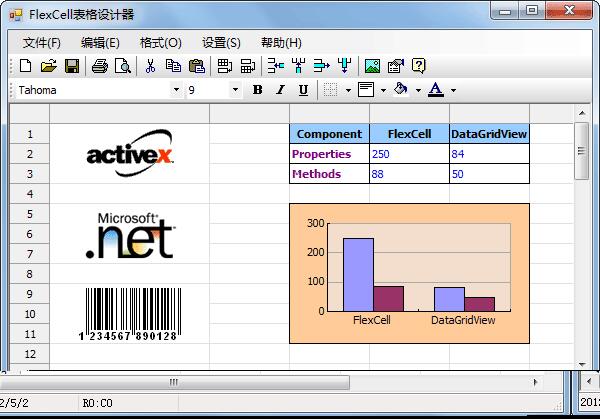Insert picture with the image icon
600x419 pixels.
point(372,66)
